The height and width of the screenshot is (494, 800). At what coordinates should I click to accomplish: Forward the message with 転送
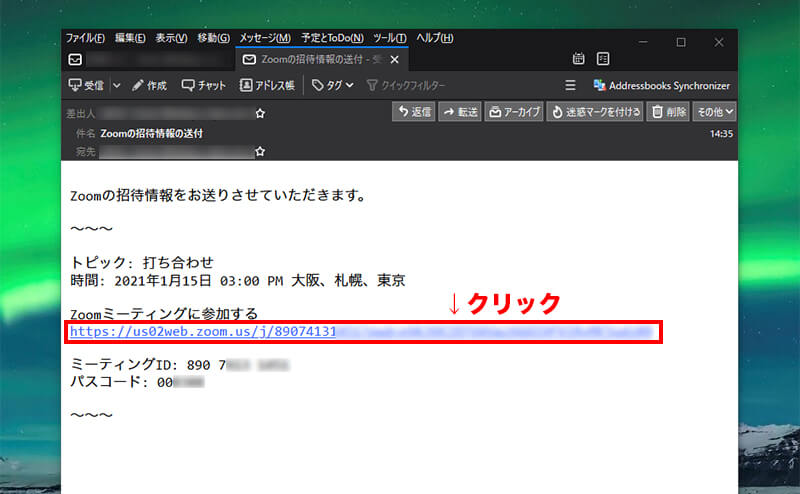pos(460,112)
